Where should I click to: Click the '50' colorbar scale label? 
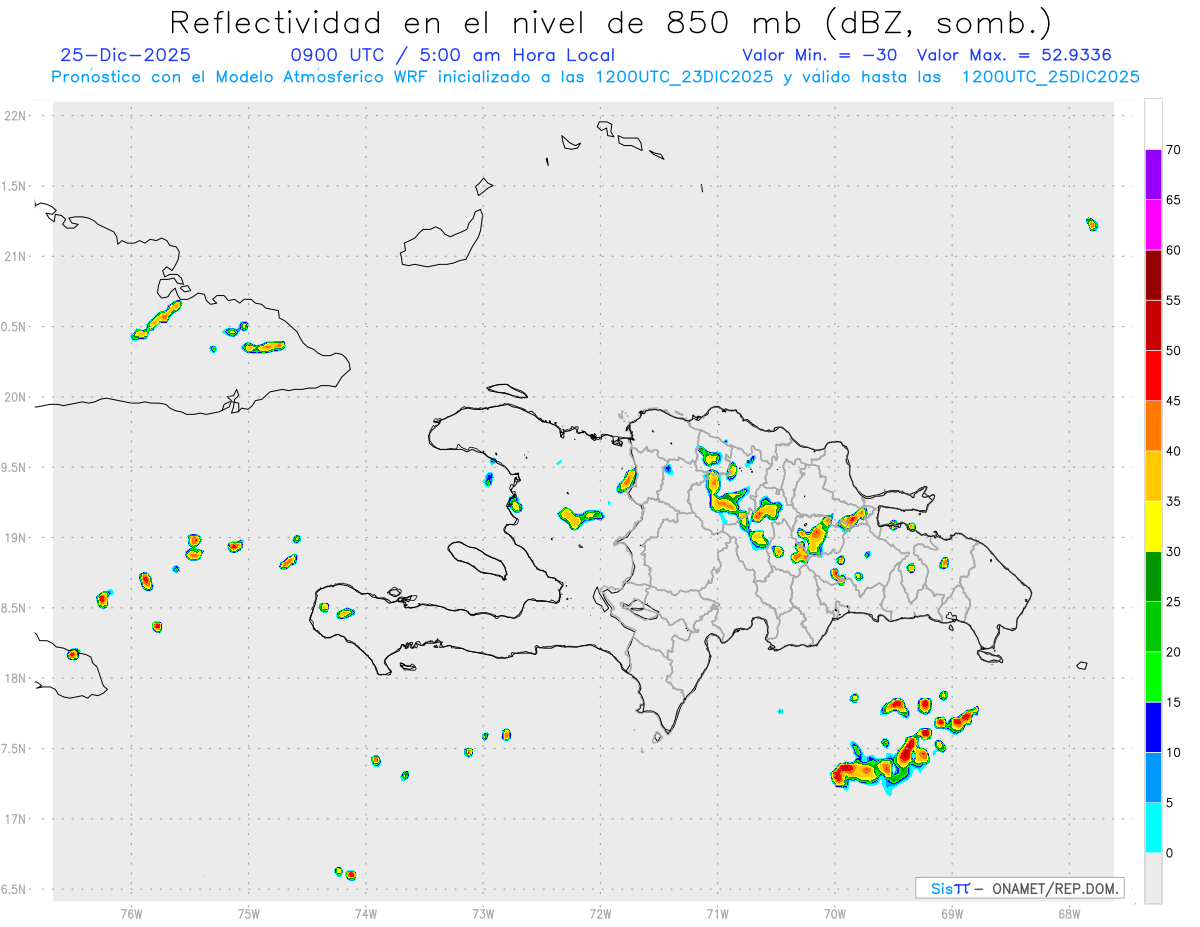tap(1173, 351)
